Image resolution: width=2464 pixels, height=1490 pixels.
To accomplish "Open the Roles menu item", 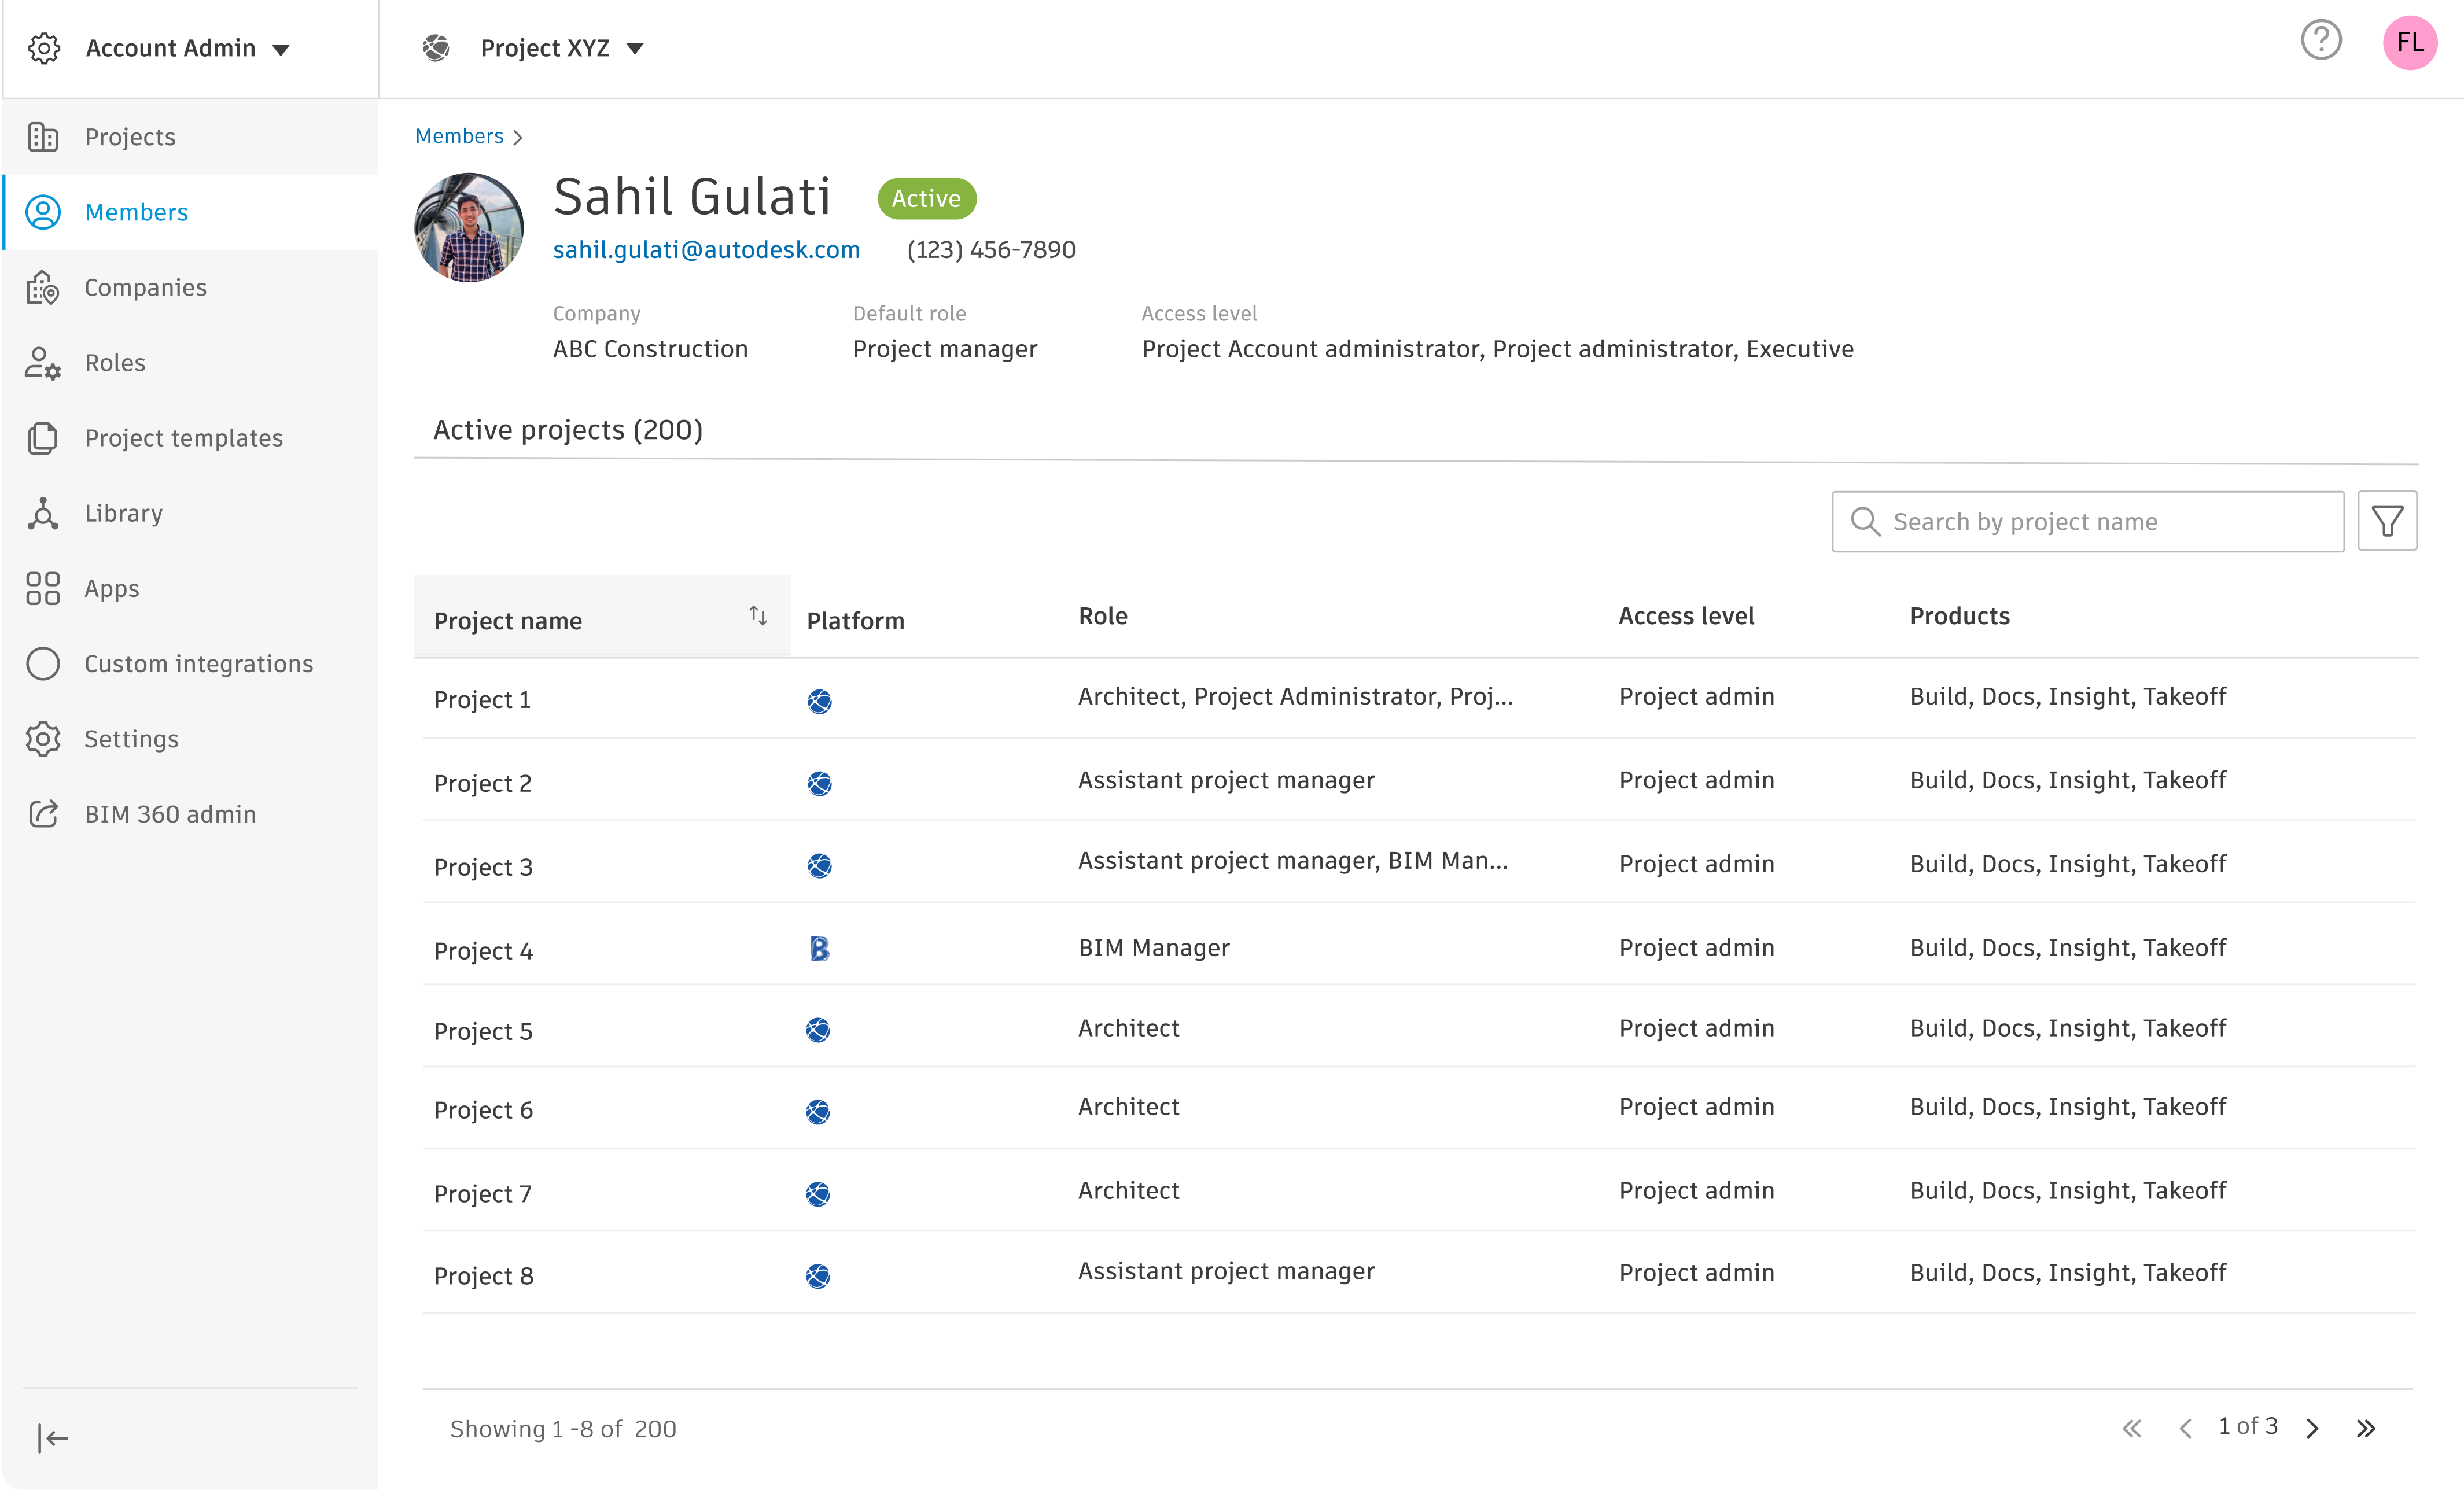I will pyautogui.click(x=115, y=363).
